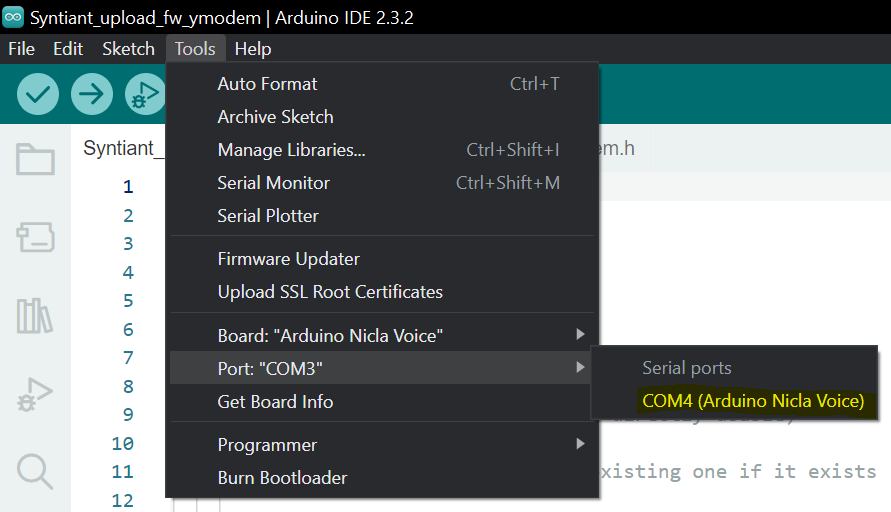Expand the Port "COM3" submenu arrow
This screenshot has width=891, height=512.
pos(580,368)
